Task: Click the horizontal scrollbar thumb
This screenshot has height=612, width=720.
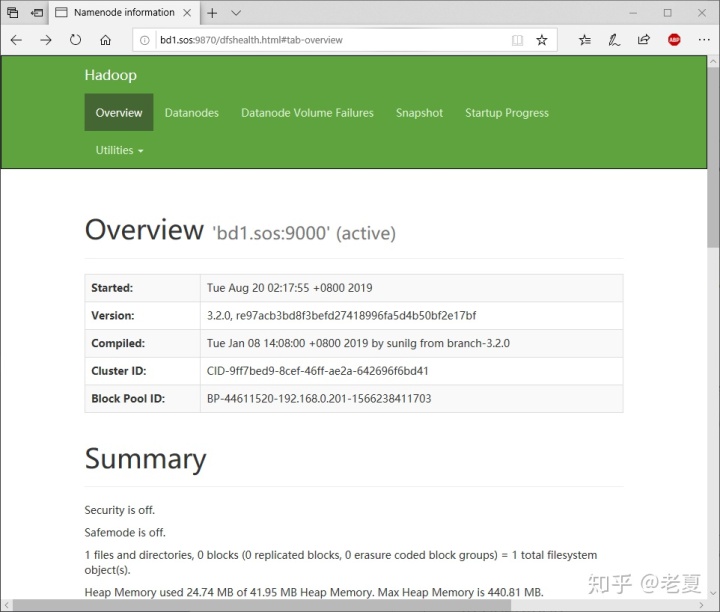Action: [262, 605]
